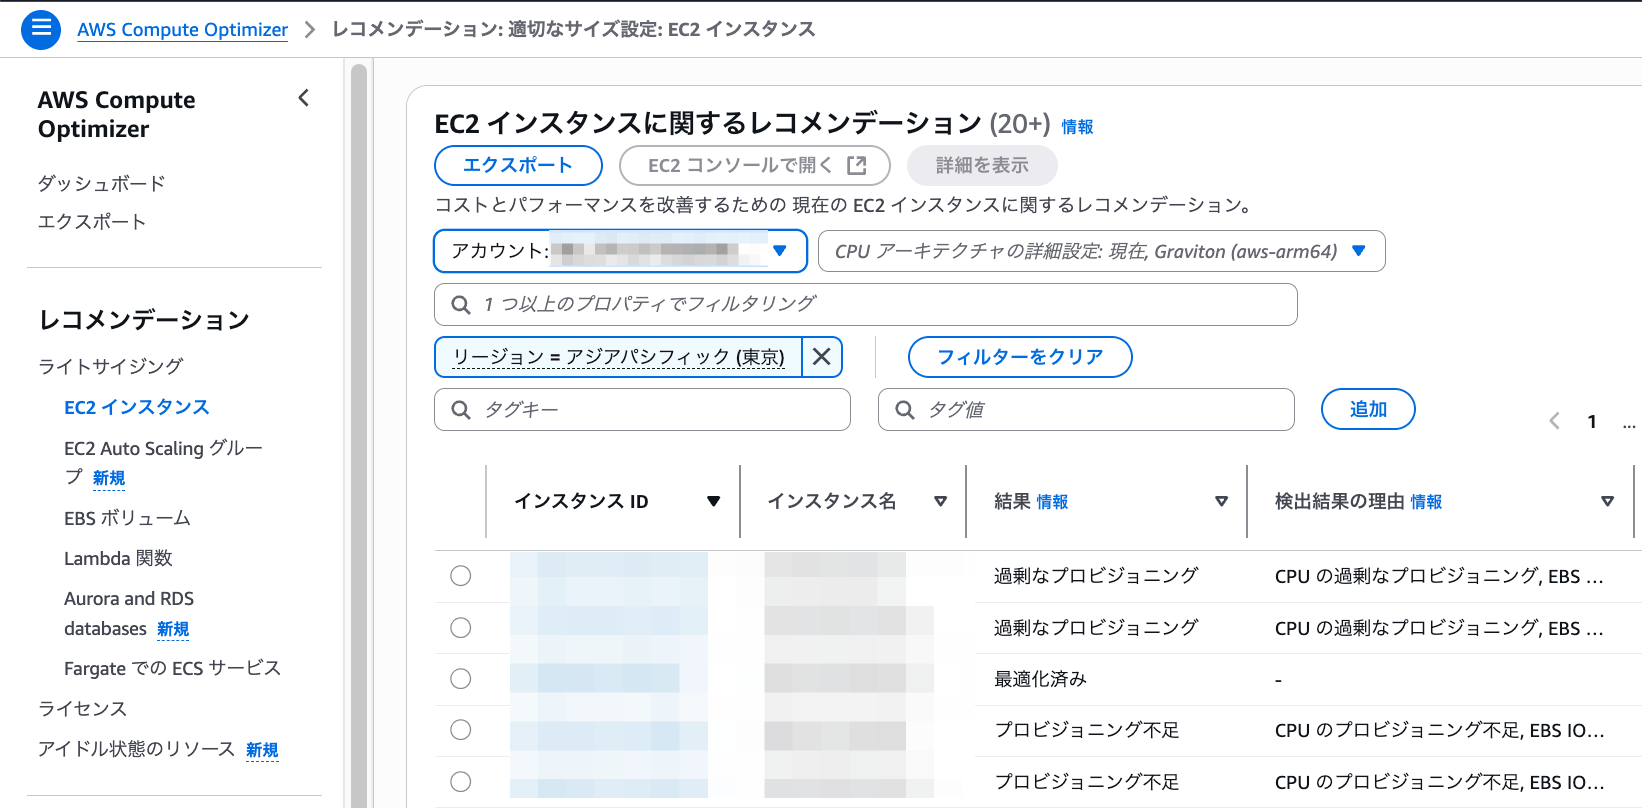This screenshot has width=1642, height=808.
Task: Remove the Tokyo region filter with the X
Action: (822, 357)
